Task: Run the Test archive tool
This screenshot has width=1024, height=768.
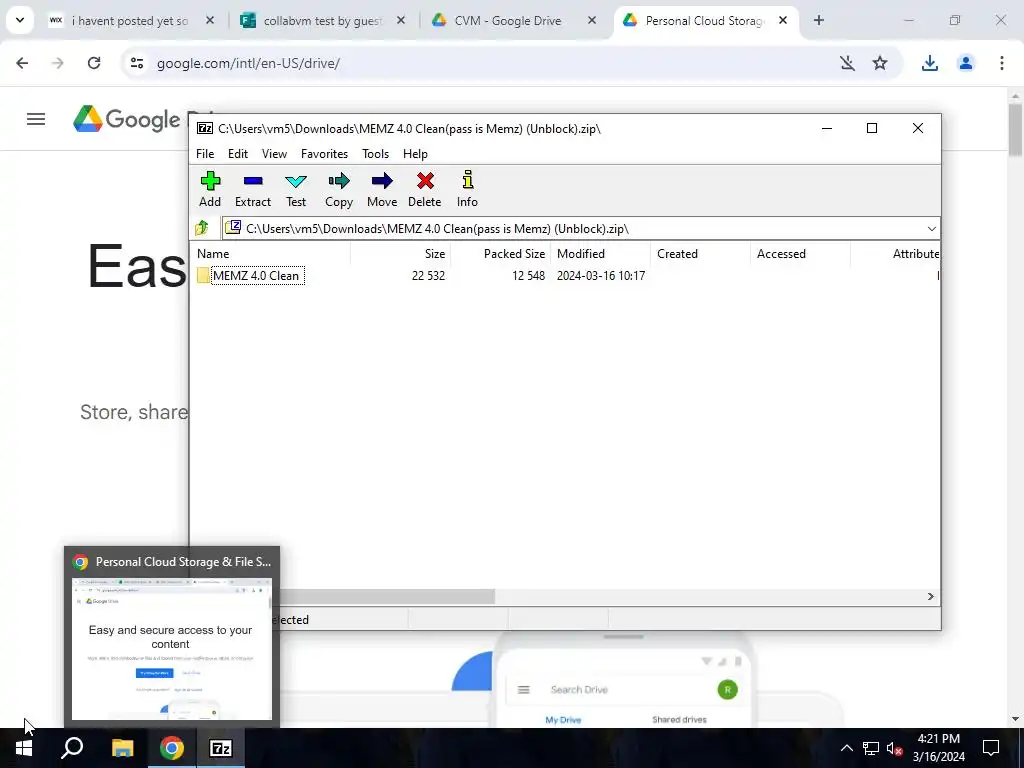Action: coord(296,189)
